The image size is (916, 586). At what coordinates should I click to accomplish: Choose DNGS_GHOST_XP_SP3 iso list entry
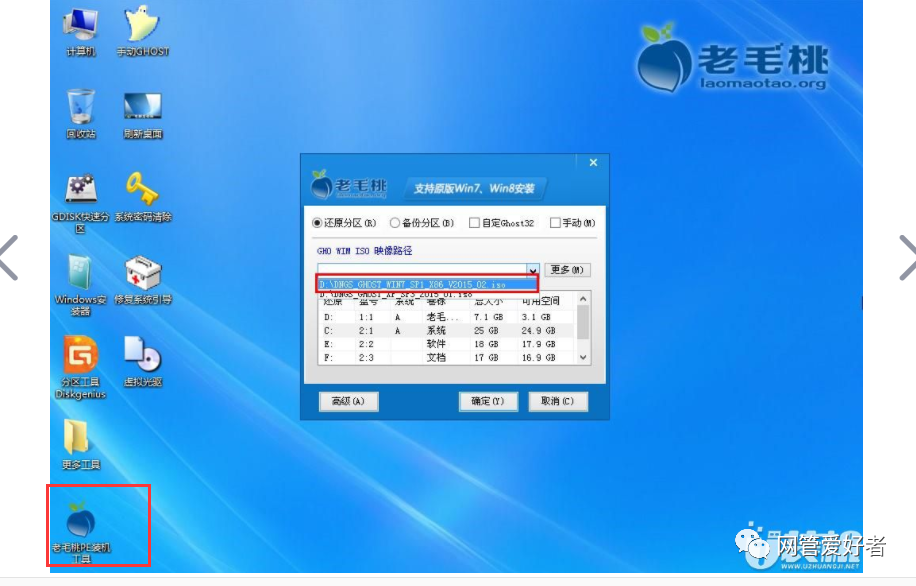pos(427,294)
